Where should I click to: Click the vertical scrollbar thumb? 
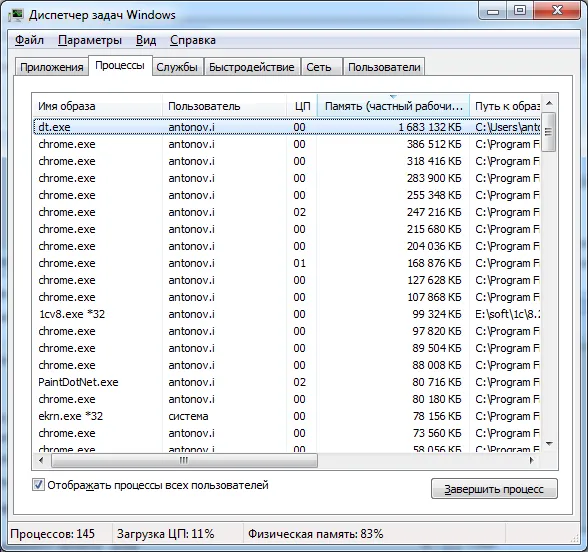coord(549,132)
